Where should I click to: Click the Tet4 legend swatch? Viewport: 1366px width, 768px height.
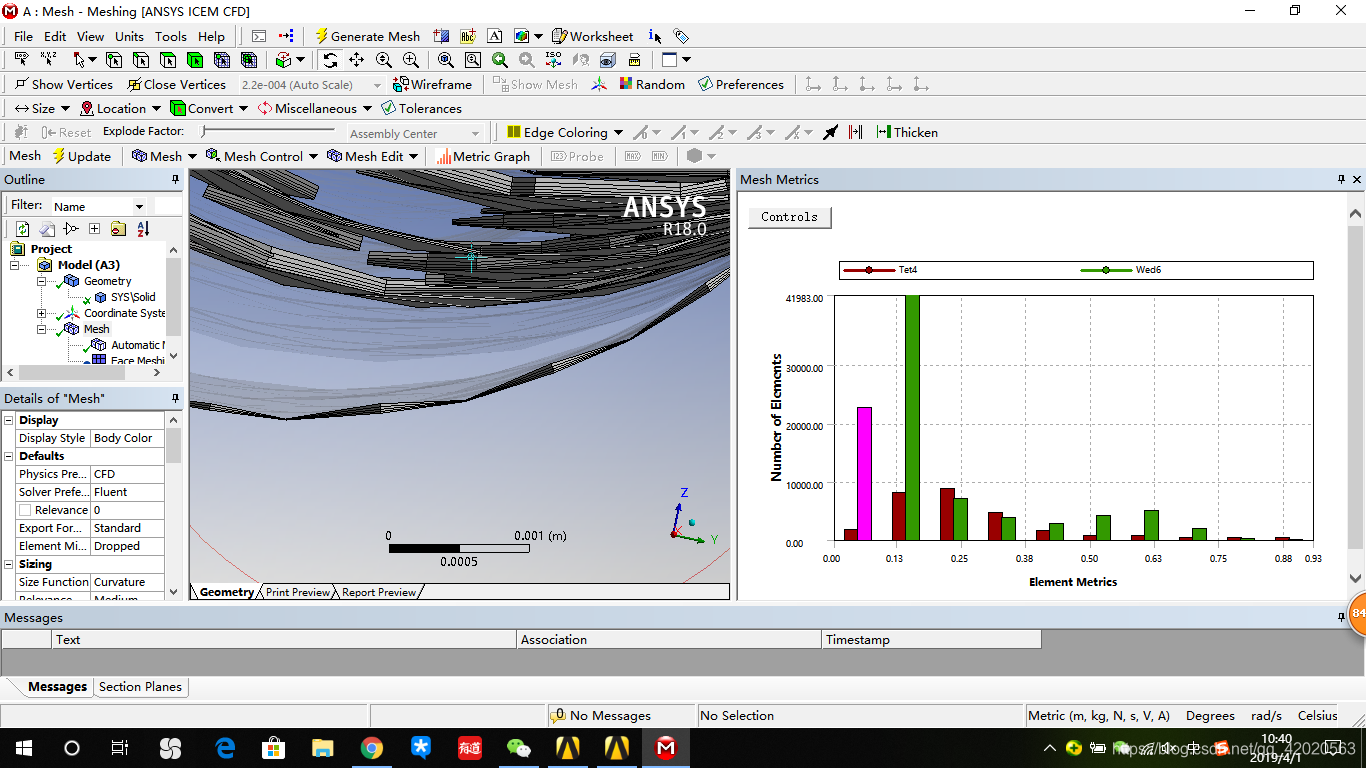pyautogui.click(x=868, y=270)
